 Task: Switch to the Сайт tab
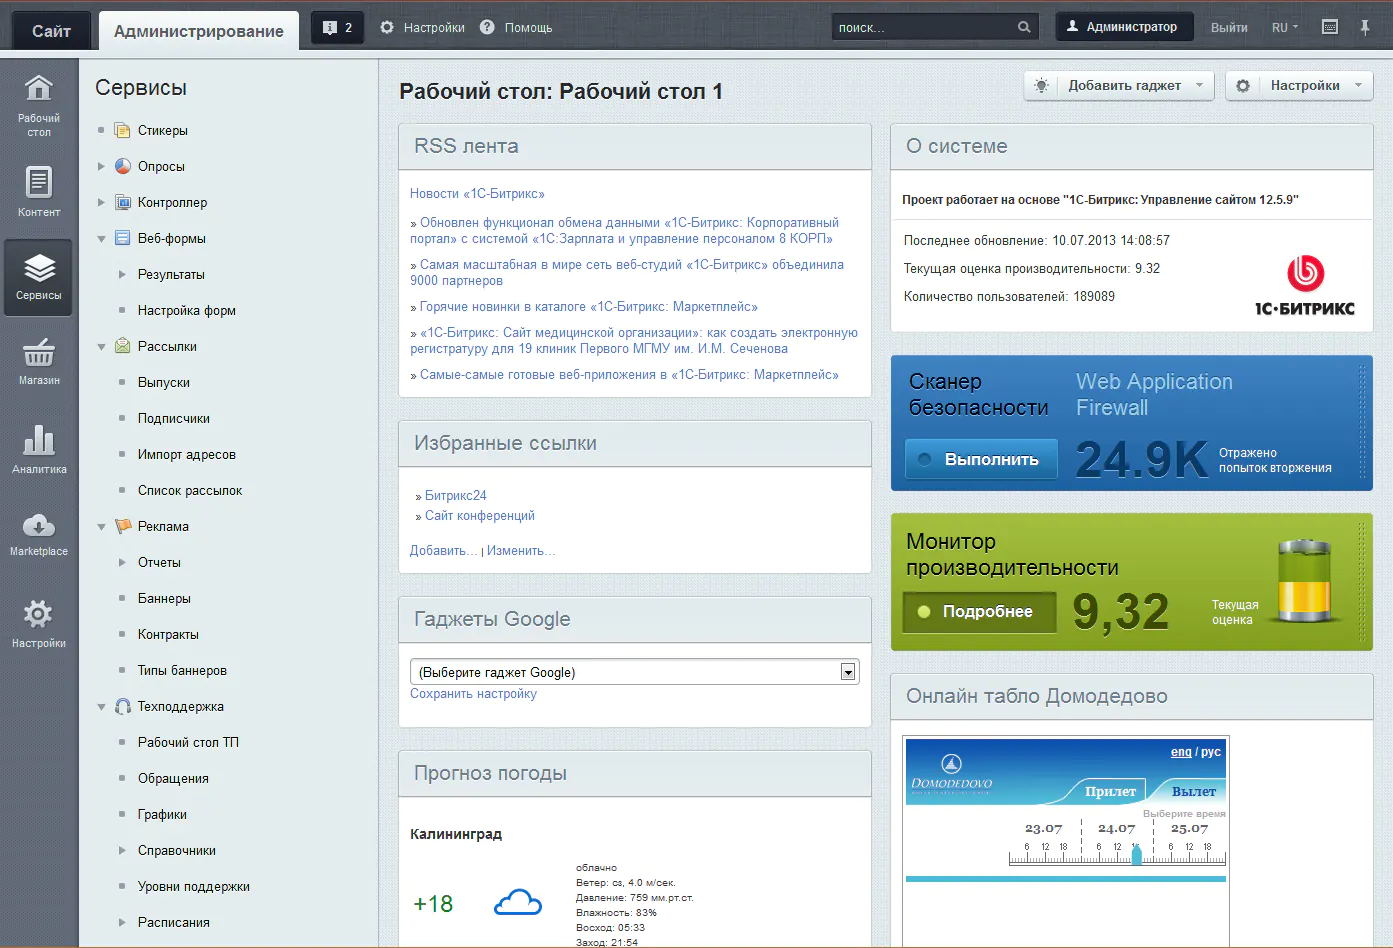pyautogui.click(x=51, y=31)
